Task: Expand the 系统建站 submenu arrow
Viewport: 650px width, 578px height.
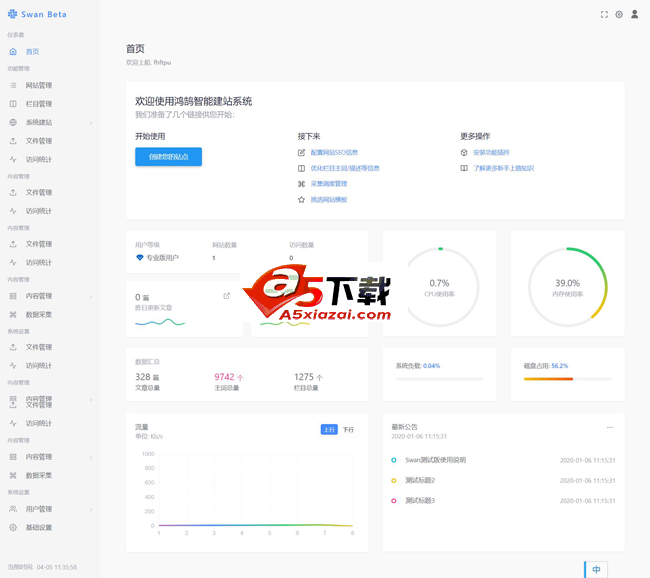Action: pos(91,123)
